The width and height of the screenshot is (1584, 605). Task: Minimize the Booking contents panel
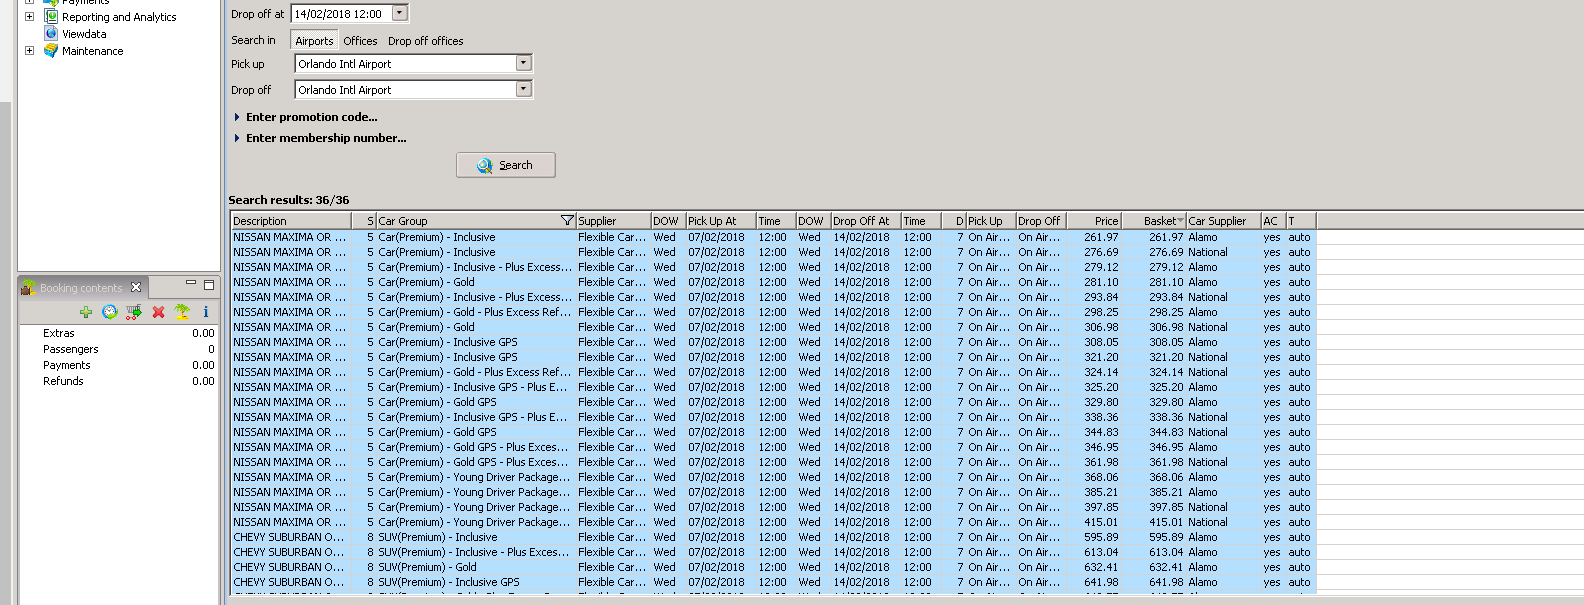pos(190,285)
